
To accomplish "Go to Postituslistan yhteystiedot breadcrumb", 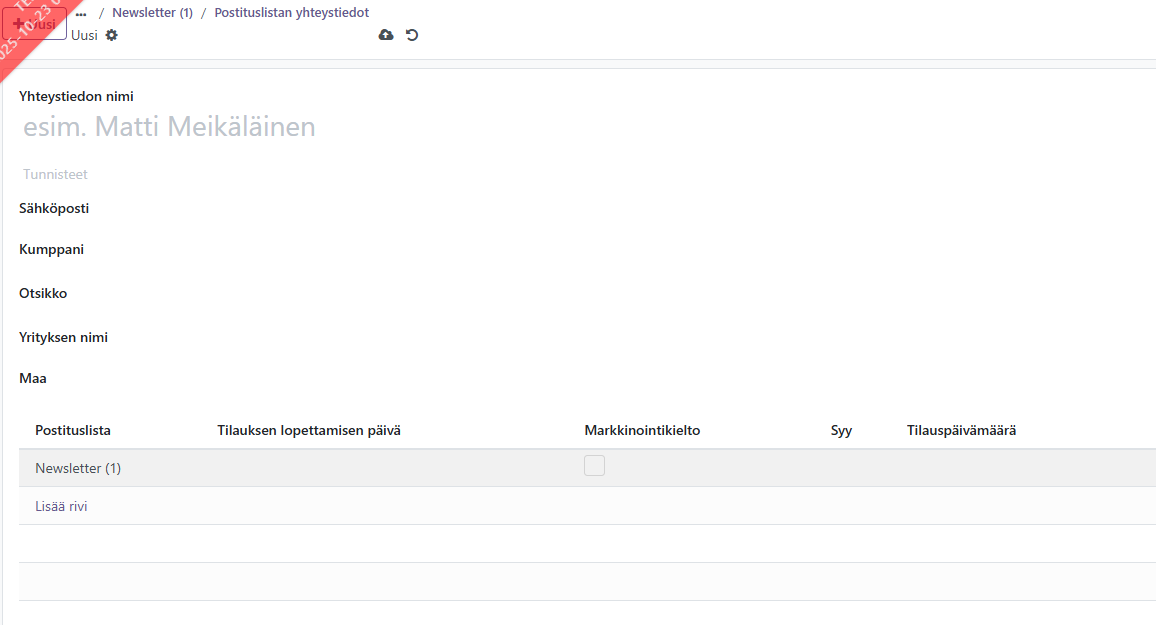I will point(291,13).
